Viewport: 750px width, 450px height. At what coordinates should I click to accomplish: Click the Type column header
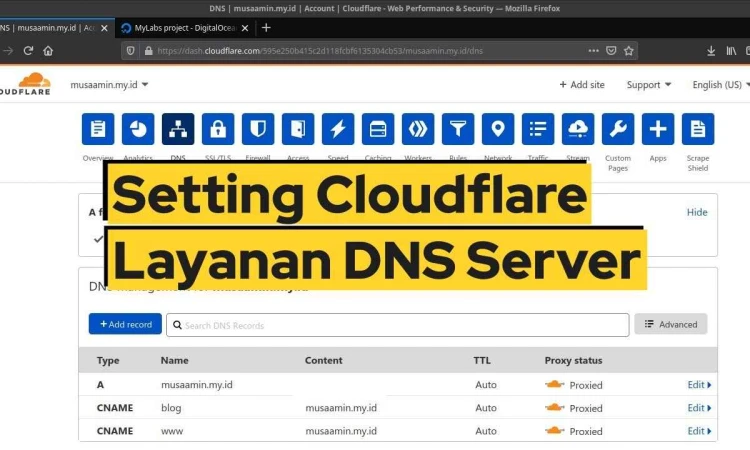(x=108, y=360)
